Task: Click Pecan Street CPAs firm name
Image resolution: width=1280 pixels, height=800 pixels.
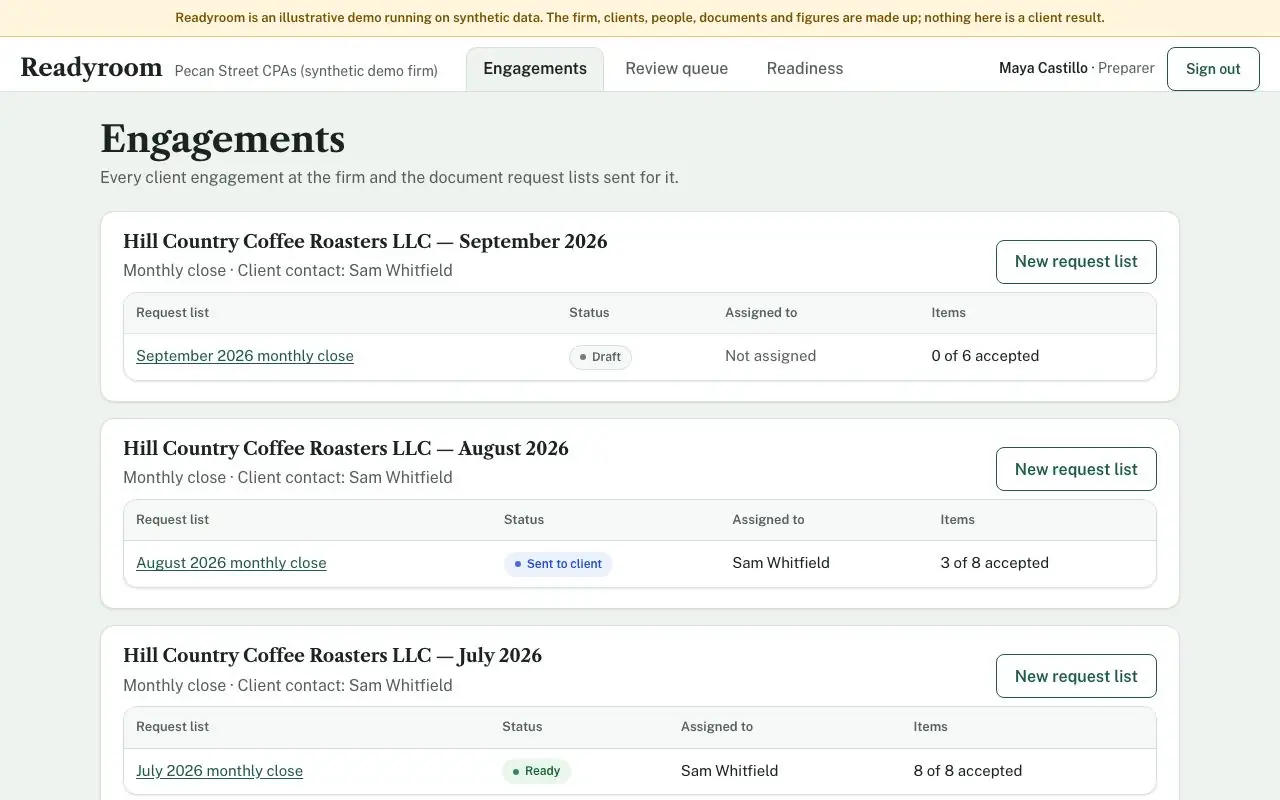Action: (306, 71)
